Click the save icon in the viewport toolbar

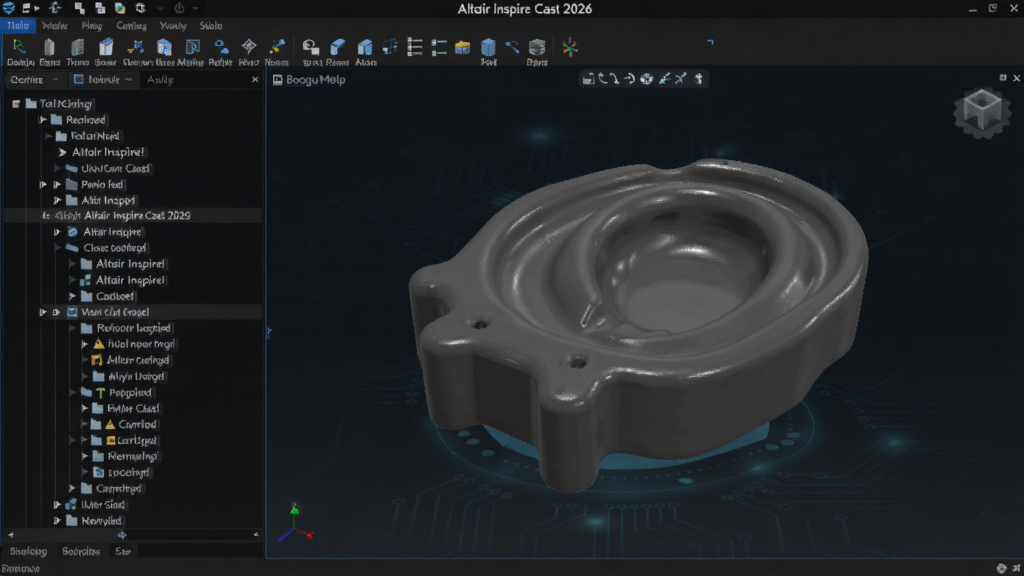click(588, 79)
